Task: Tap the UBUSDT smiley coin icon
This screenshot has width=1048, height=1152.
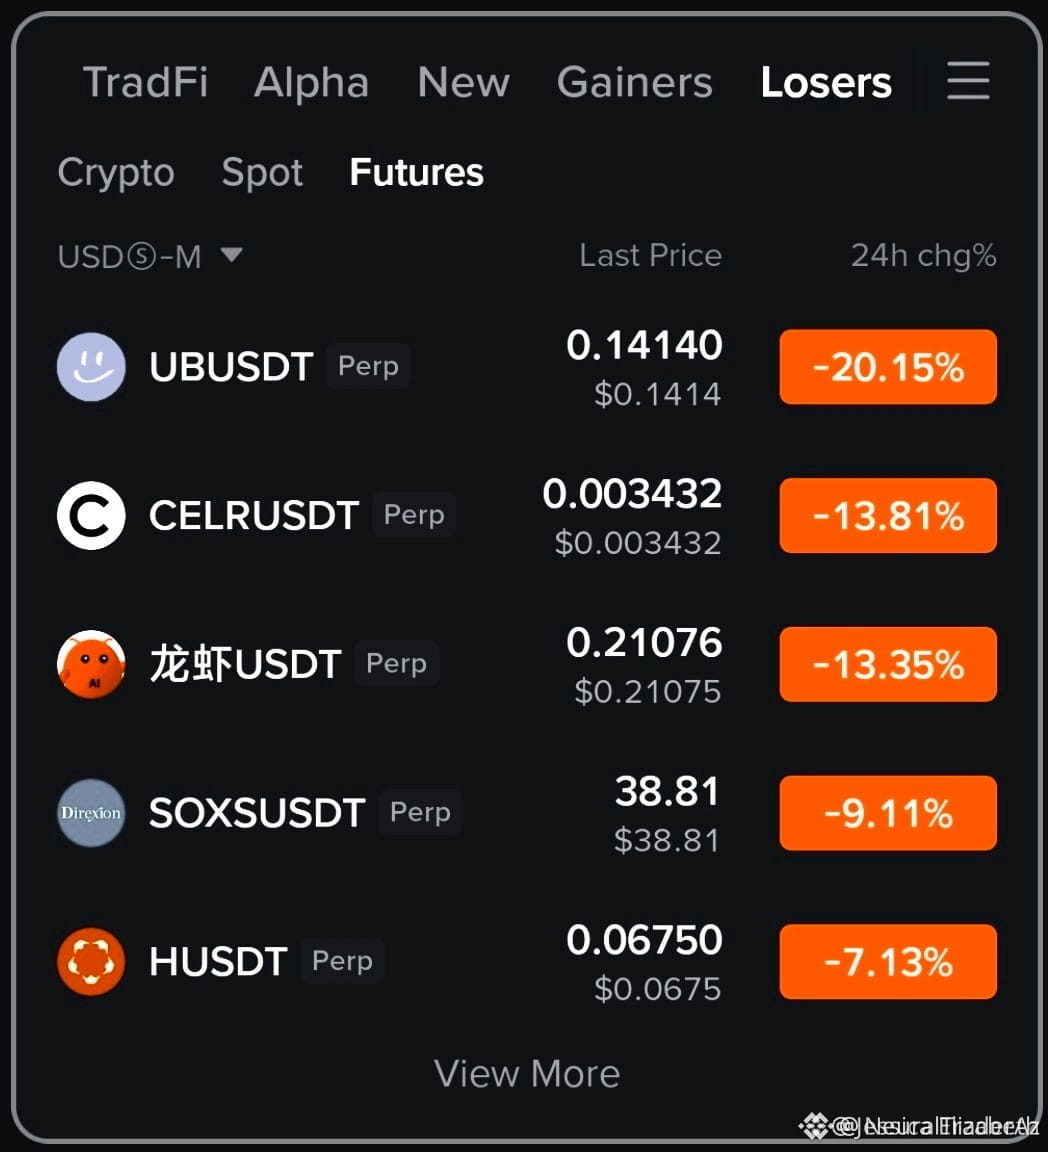Action: pyautogui.click(x=91, y=367)
